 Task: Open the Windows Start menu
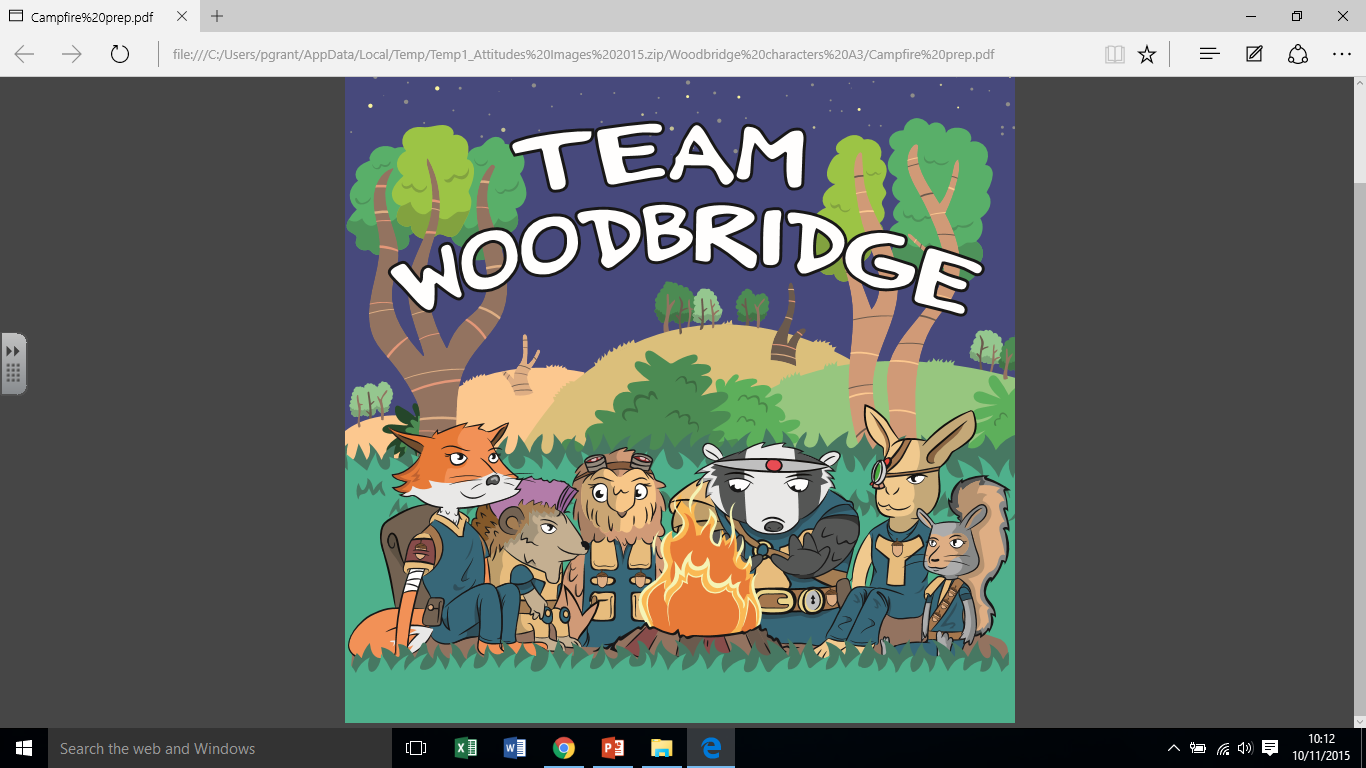(23, 748)
